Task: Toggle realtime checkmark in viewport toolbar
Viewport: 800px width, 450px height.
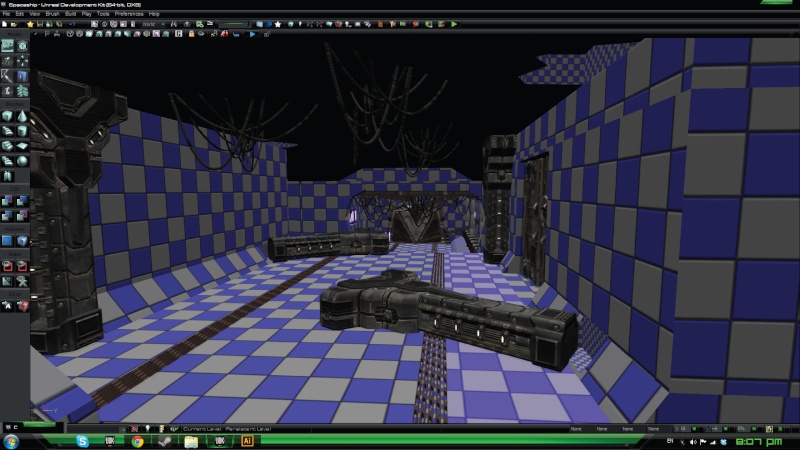Action: [x=36, y=34]
